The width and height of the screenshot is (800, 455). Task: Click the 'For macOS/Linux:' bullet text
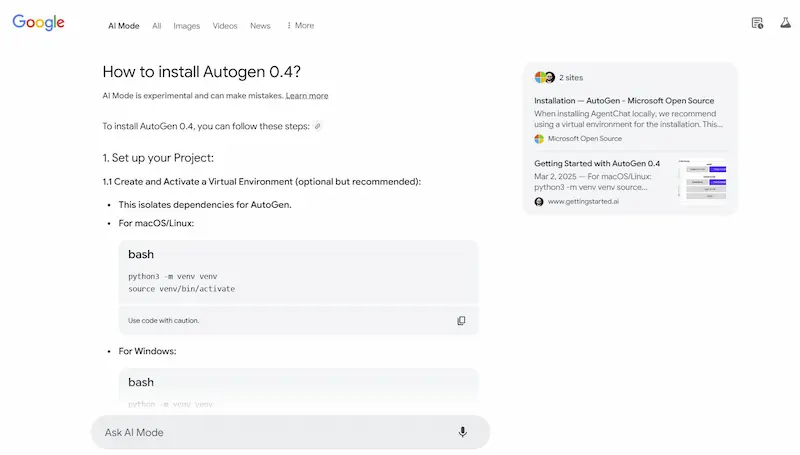(156, 223)
